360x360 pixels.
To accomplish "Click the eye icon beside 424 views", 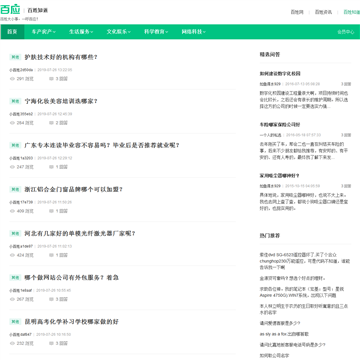I will (12, 255).
